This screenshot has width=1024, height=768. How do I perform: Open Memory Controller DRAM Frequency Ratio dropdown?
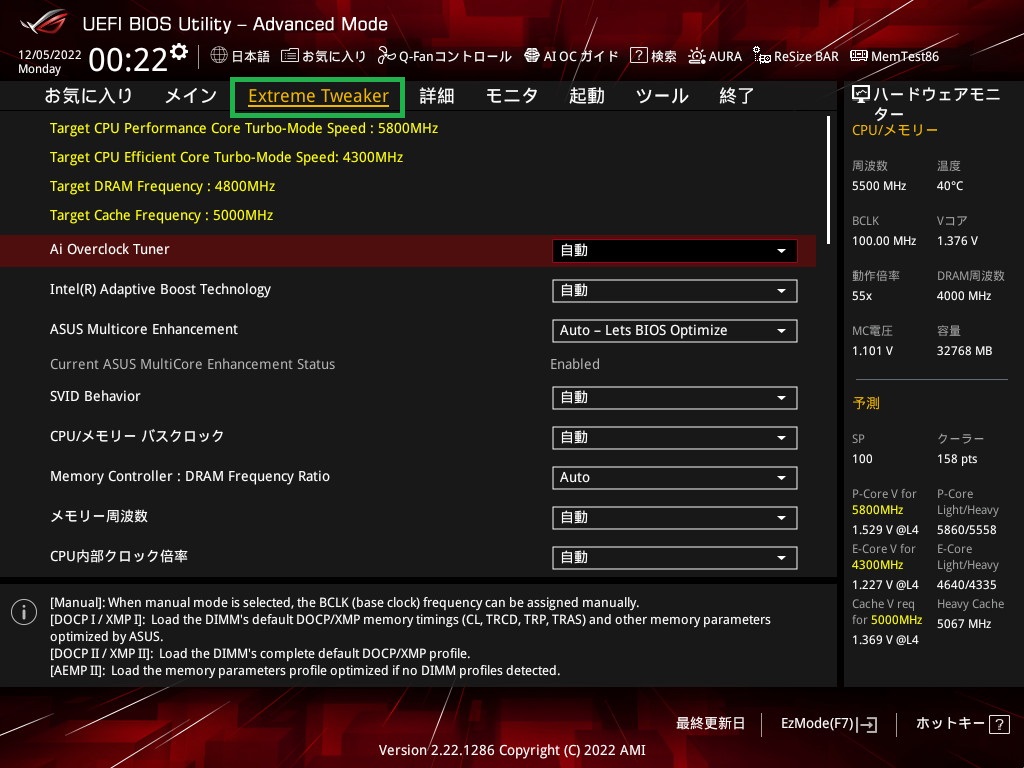pyautogui.click(x=675, y=477)
